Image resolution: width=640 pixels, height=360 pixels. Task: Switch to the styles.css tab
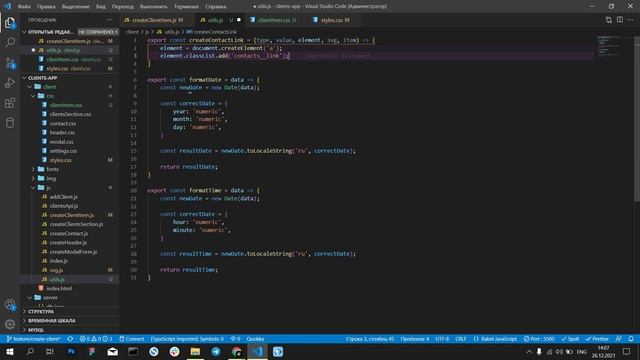pyautogui.click(x=331, y=20)
